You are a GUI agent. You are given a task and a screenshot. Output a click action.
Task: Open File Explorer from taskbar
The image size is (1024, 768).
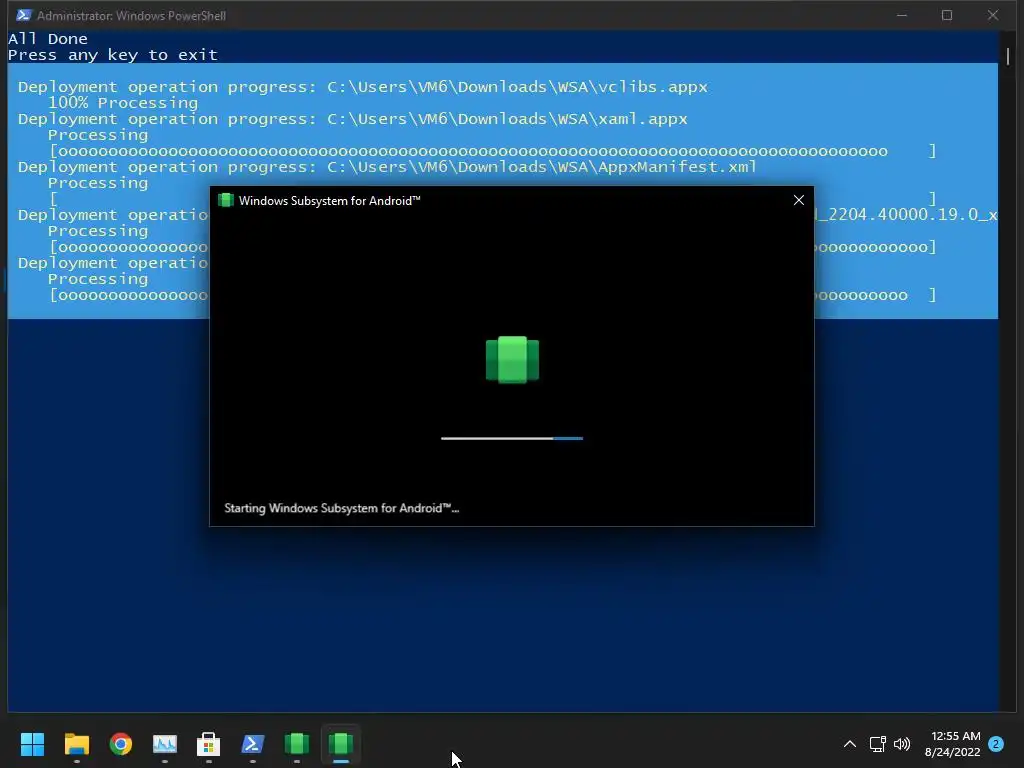[x=76, y=743]
